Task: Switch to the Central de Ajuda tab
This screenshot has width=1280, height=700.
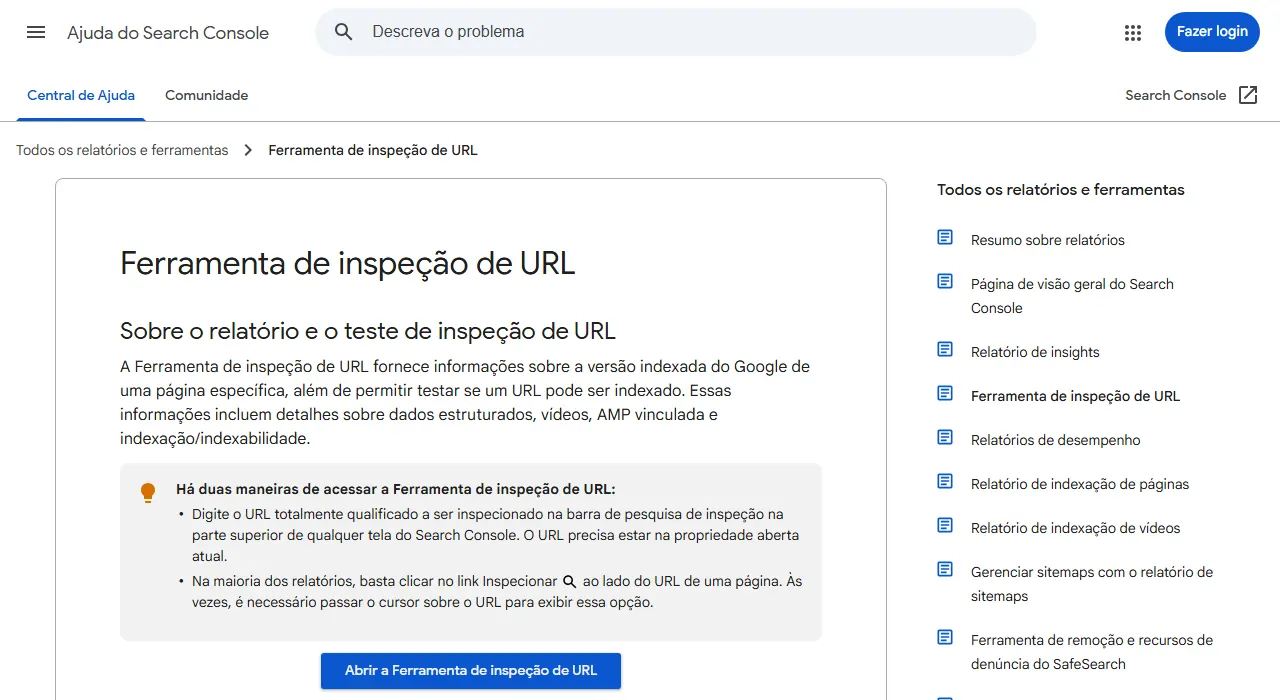Action: point(81,96)
